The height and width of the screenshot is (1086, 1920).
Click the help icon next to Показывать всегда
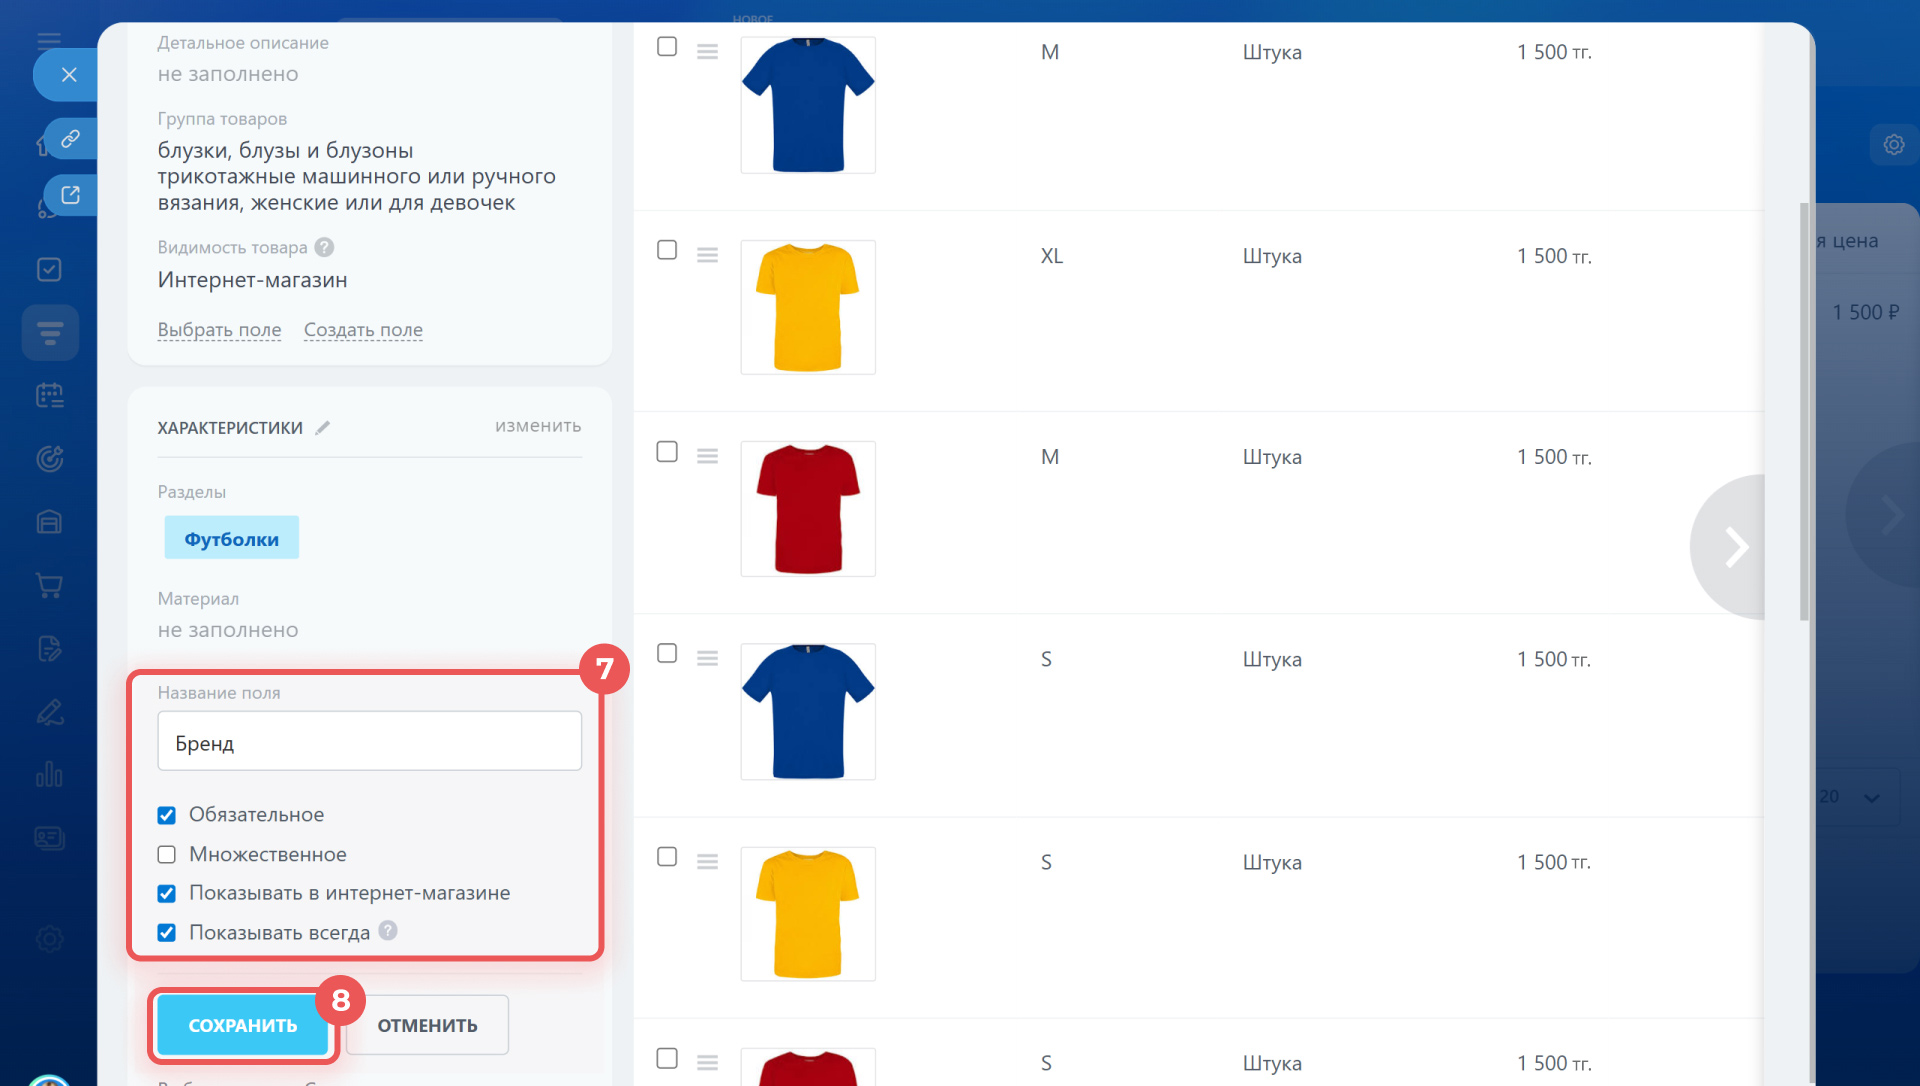(388, 931)
